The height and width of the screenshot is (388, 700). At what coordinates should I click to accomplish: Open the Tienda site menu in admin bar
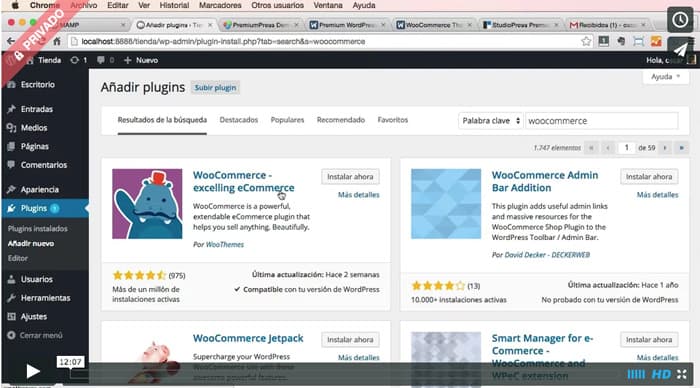(45, 60)
